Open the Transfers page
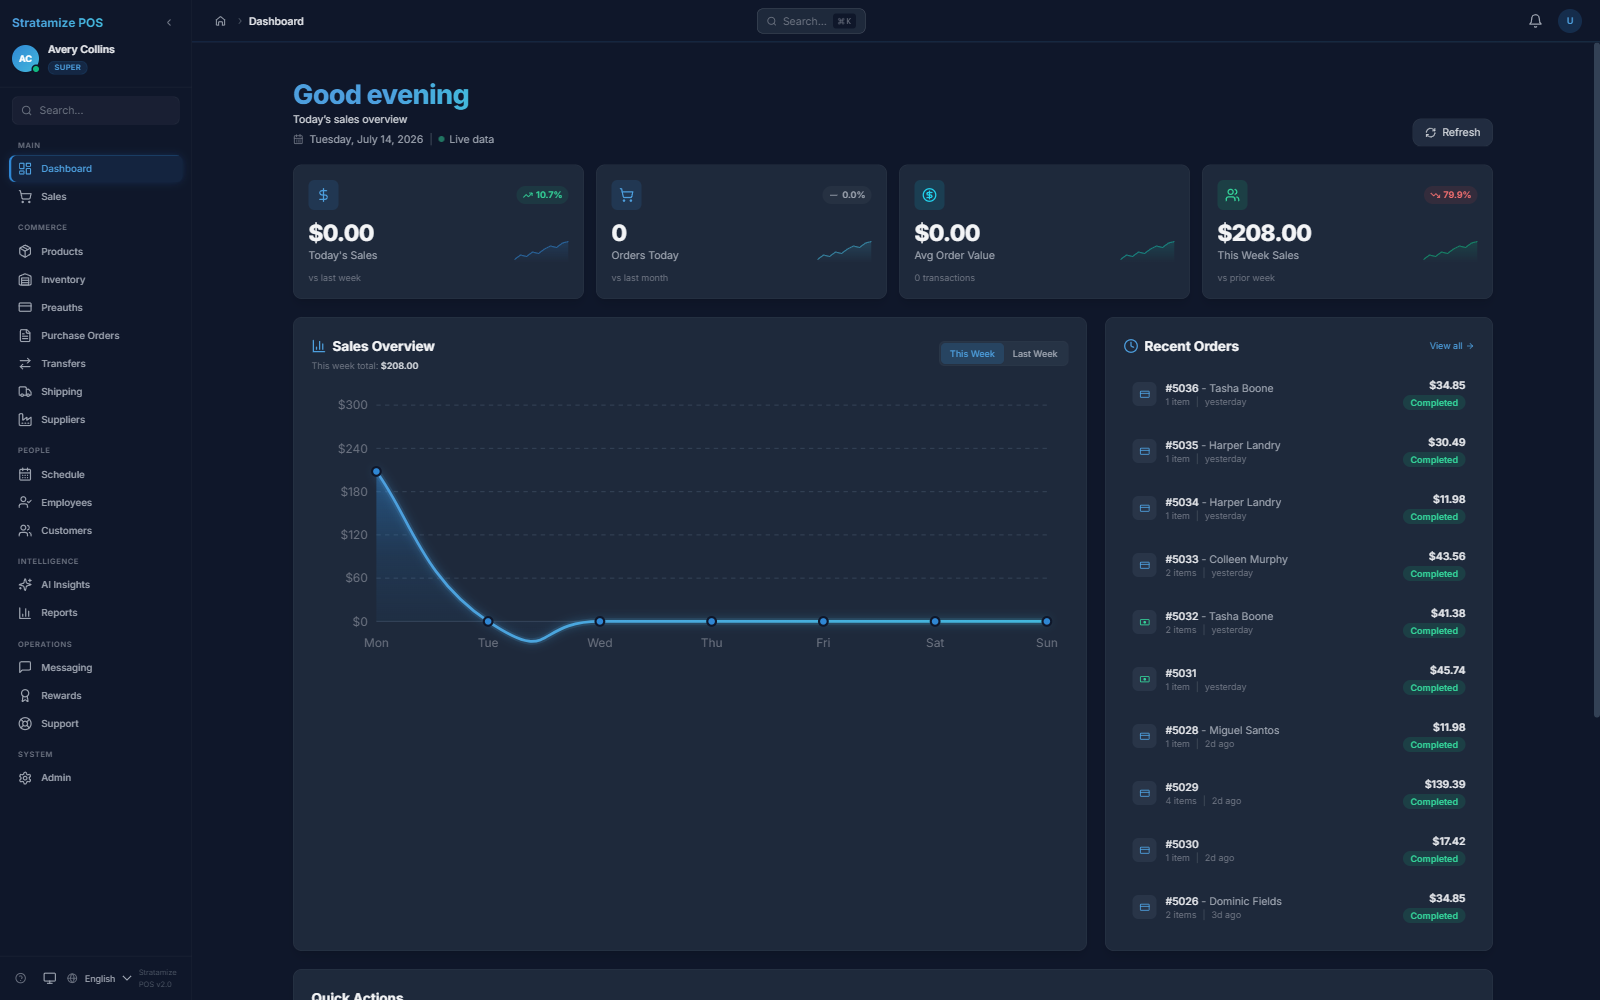Viewport: 1600px width, 1000px height. pos(96,364)
